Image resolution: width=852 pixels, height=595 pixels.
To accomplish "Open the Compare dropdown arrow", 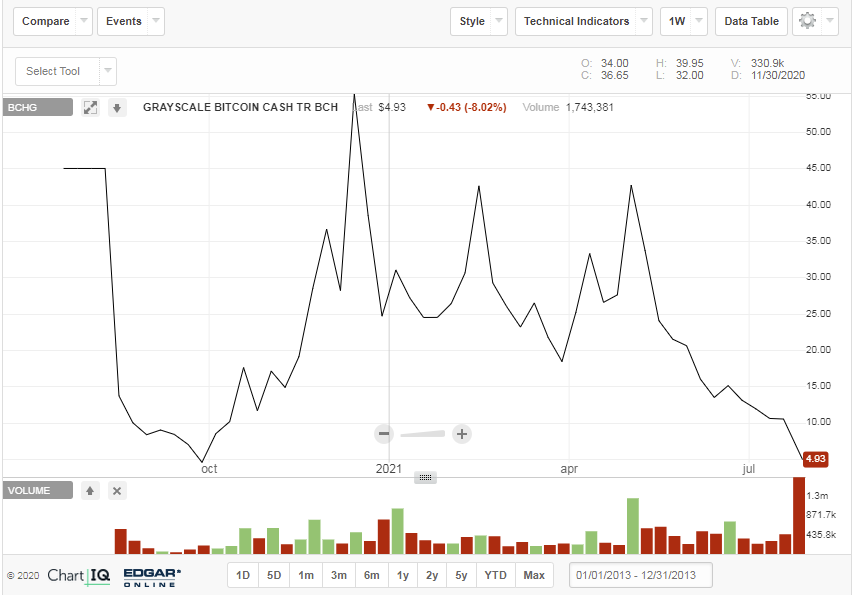I will pos(84,21).
